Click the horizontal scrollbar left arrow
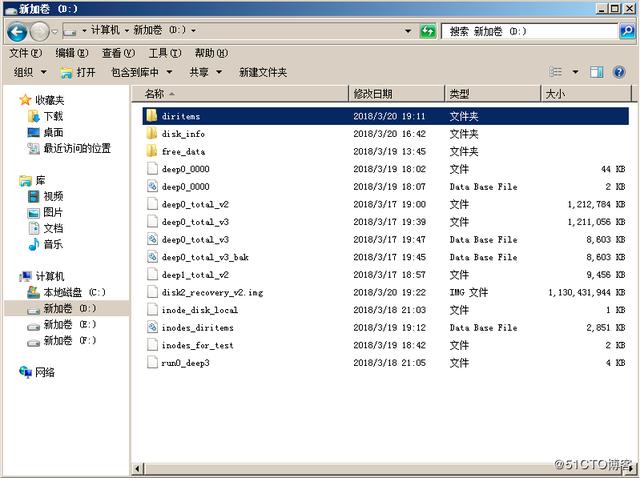The height and width of the screenshot is (478, 640). [137, 469]
